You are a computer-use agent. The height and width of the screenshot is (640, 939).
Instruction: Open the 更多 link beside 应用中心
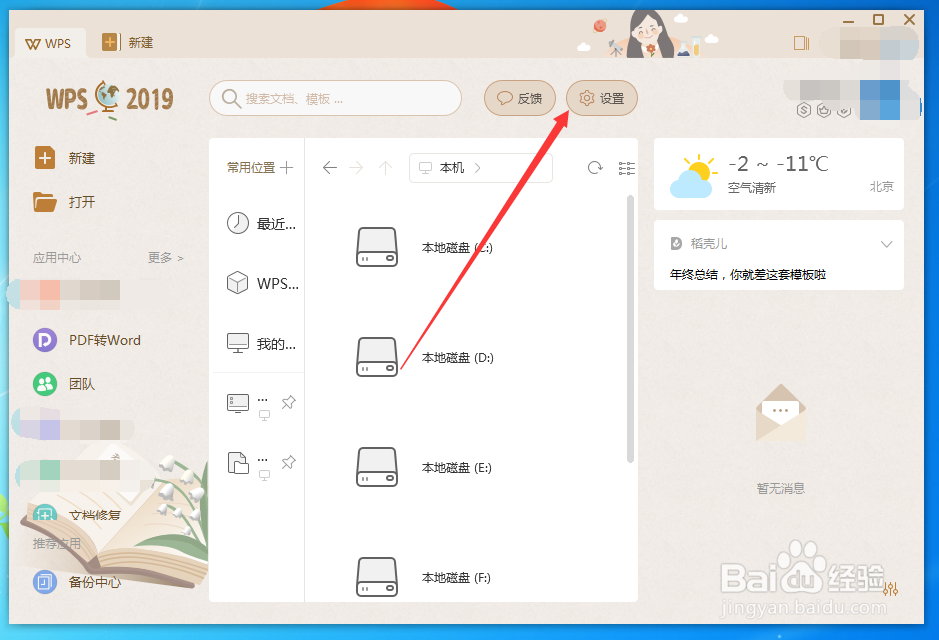tap(165, 257)
